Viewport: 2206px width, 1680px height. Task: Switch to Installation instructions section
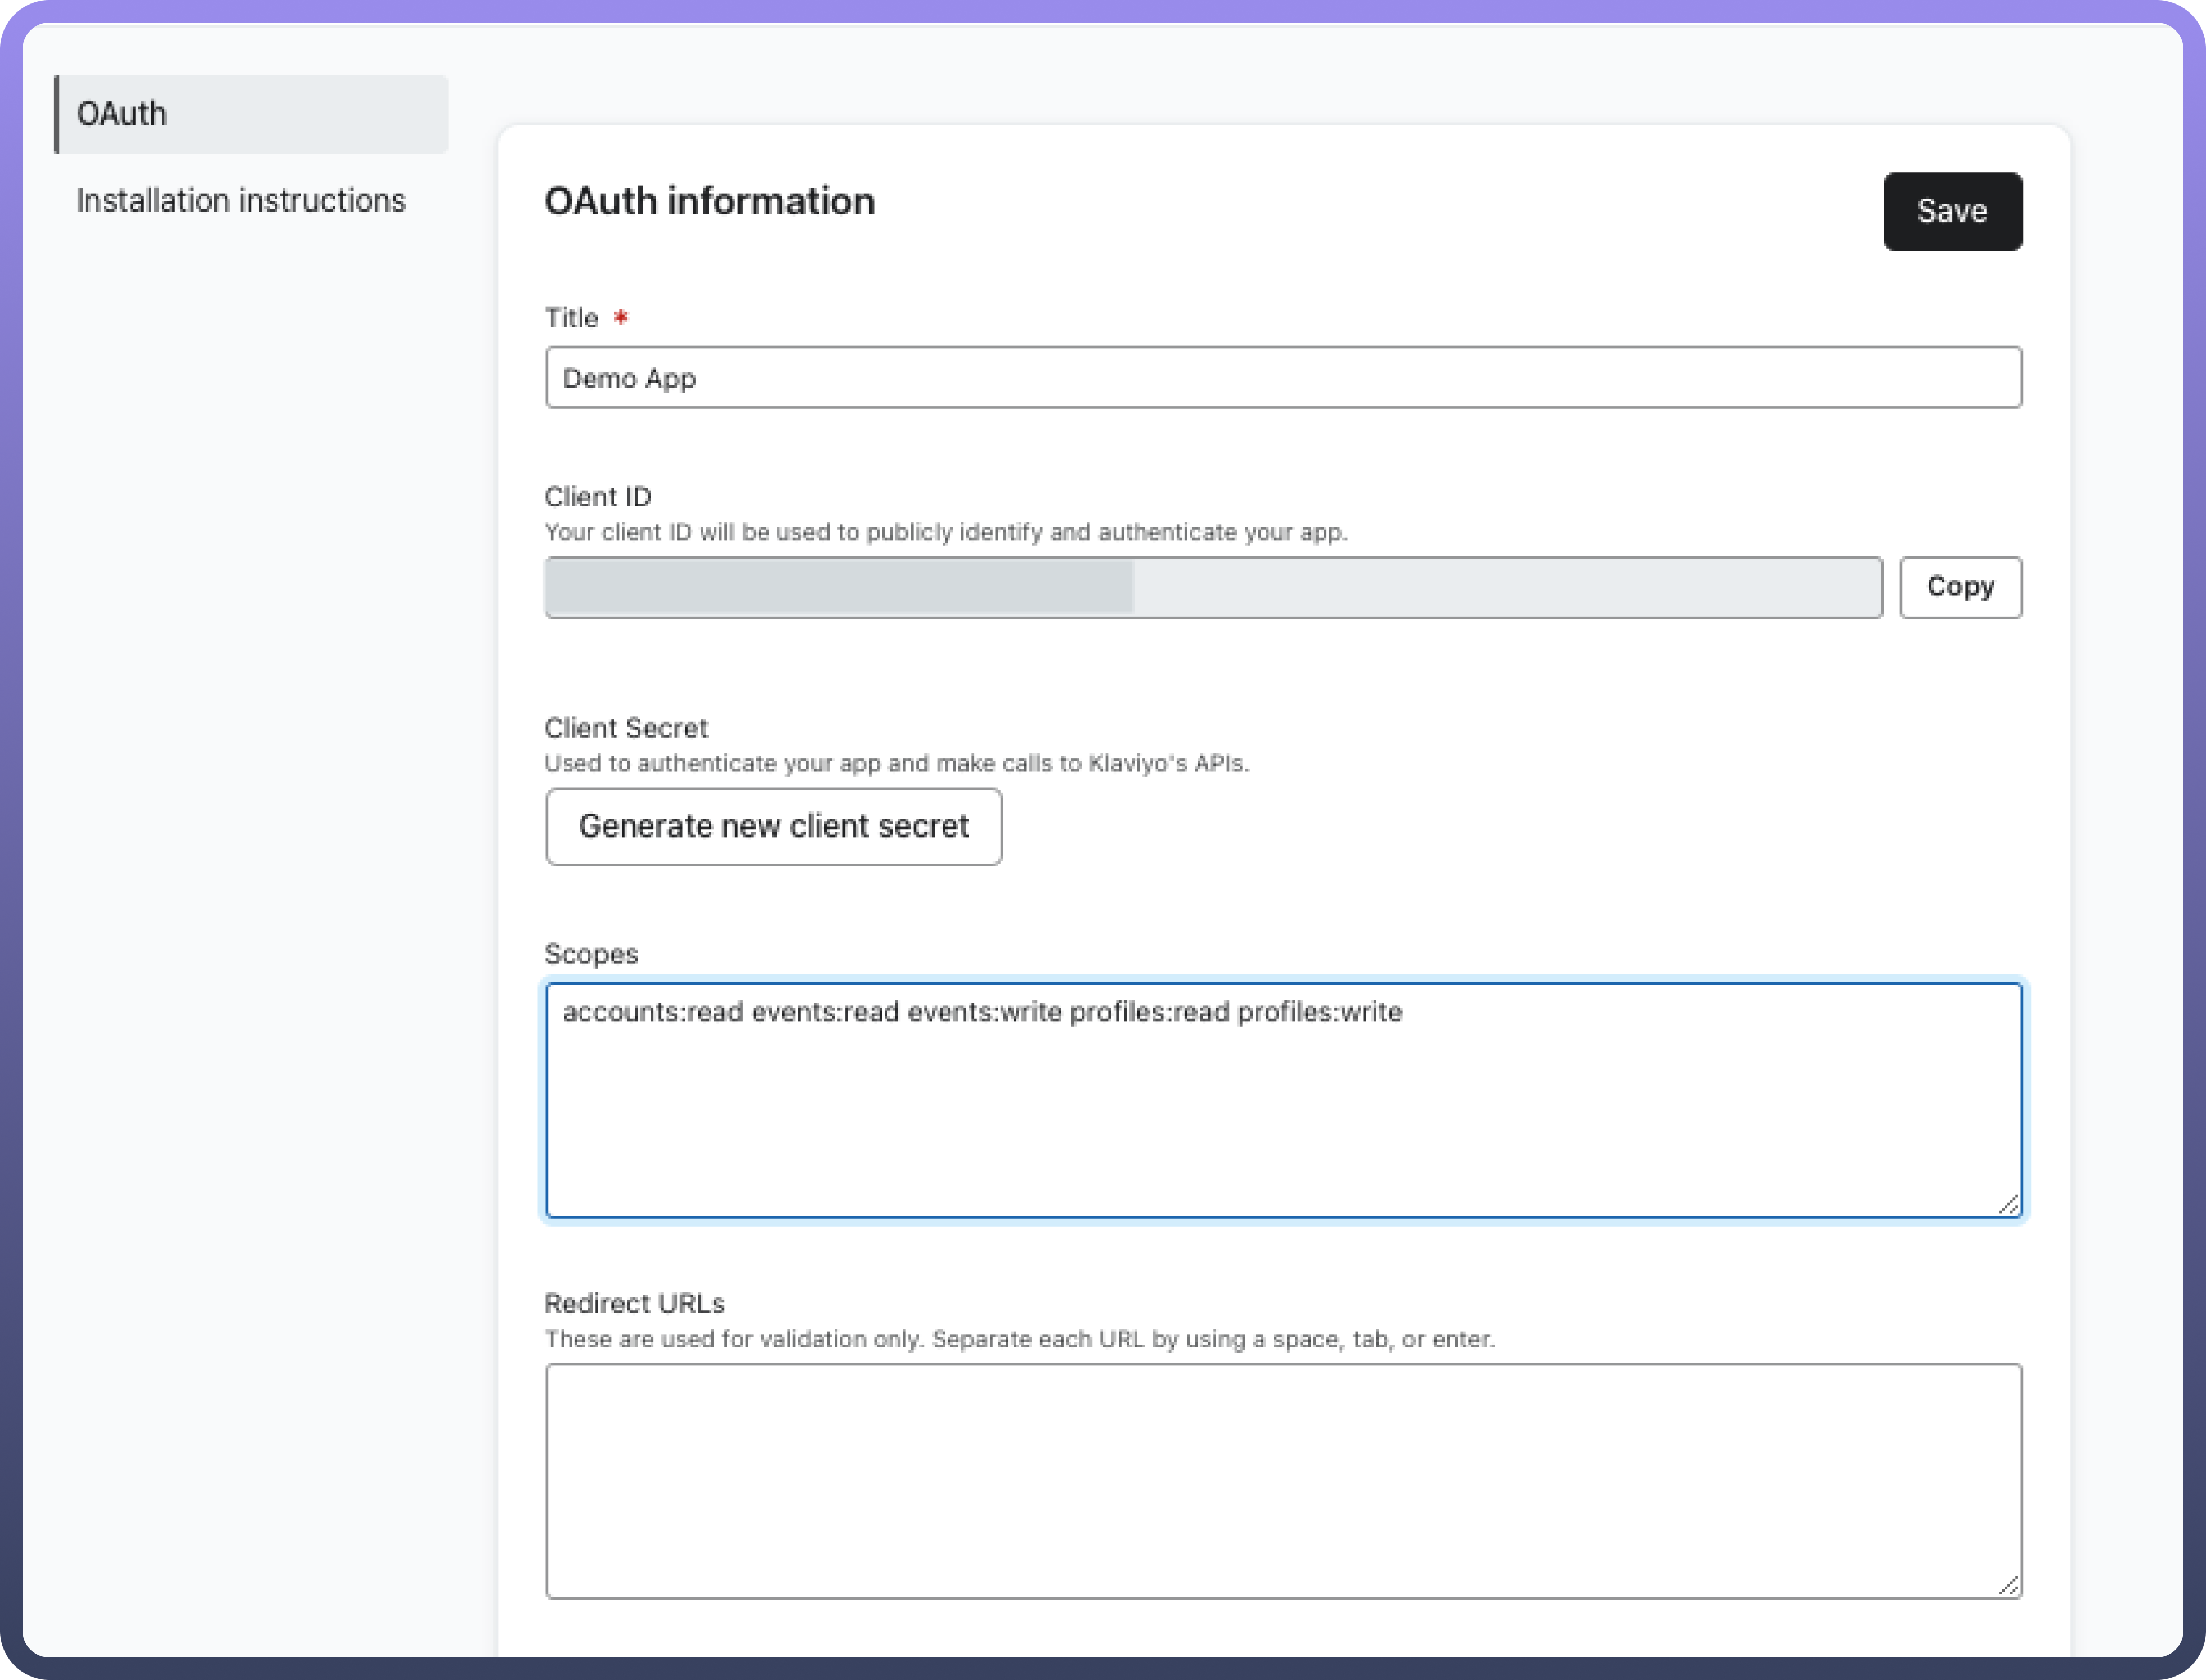pyautogui.click(x=241, y=201)
